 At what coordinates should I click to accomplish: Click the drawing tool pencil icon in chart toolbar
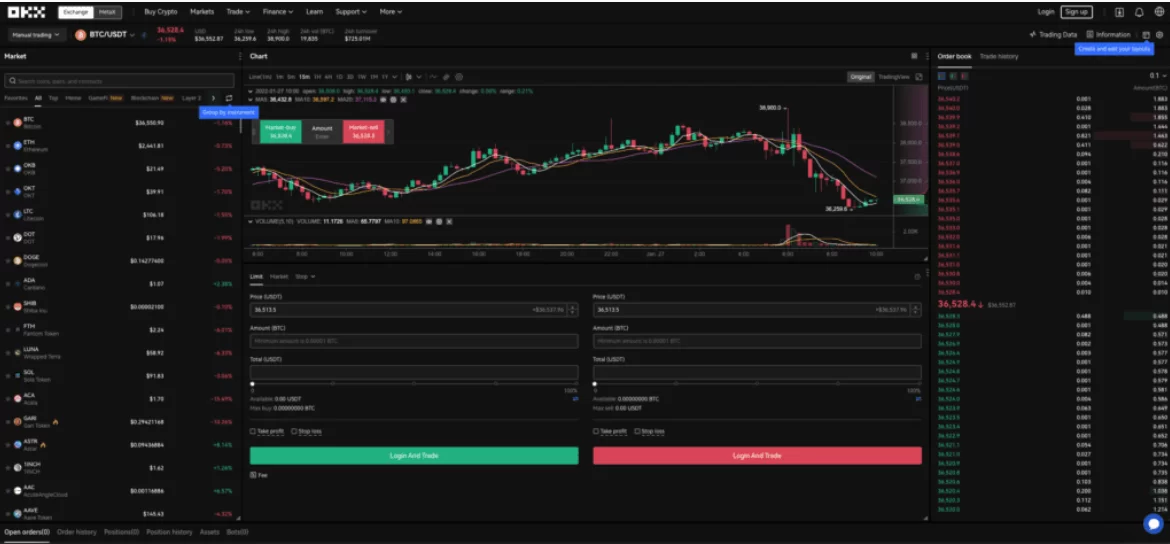[x=446, y=76]
